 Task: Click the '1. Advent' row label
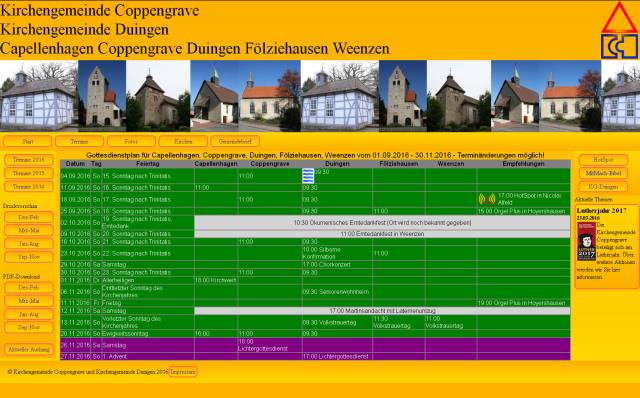pos(114,356)
